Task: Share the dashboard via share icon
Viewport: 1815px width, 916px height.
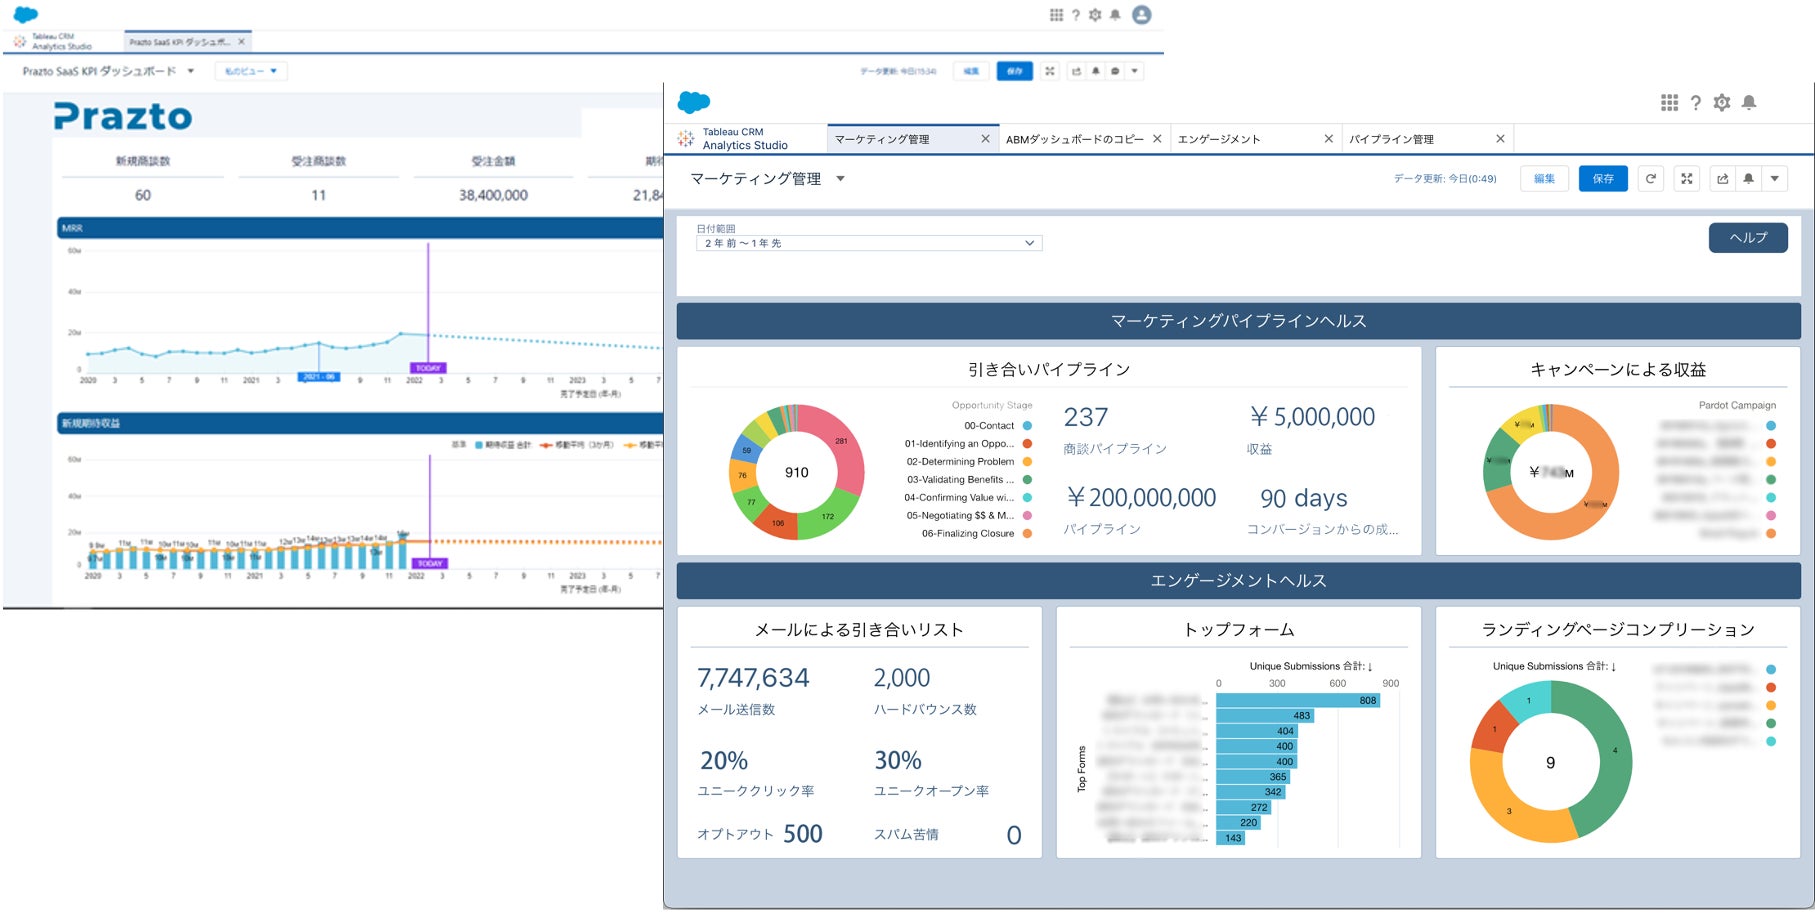Action: 1723,179
